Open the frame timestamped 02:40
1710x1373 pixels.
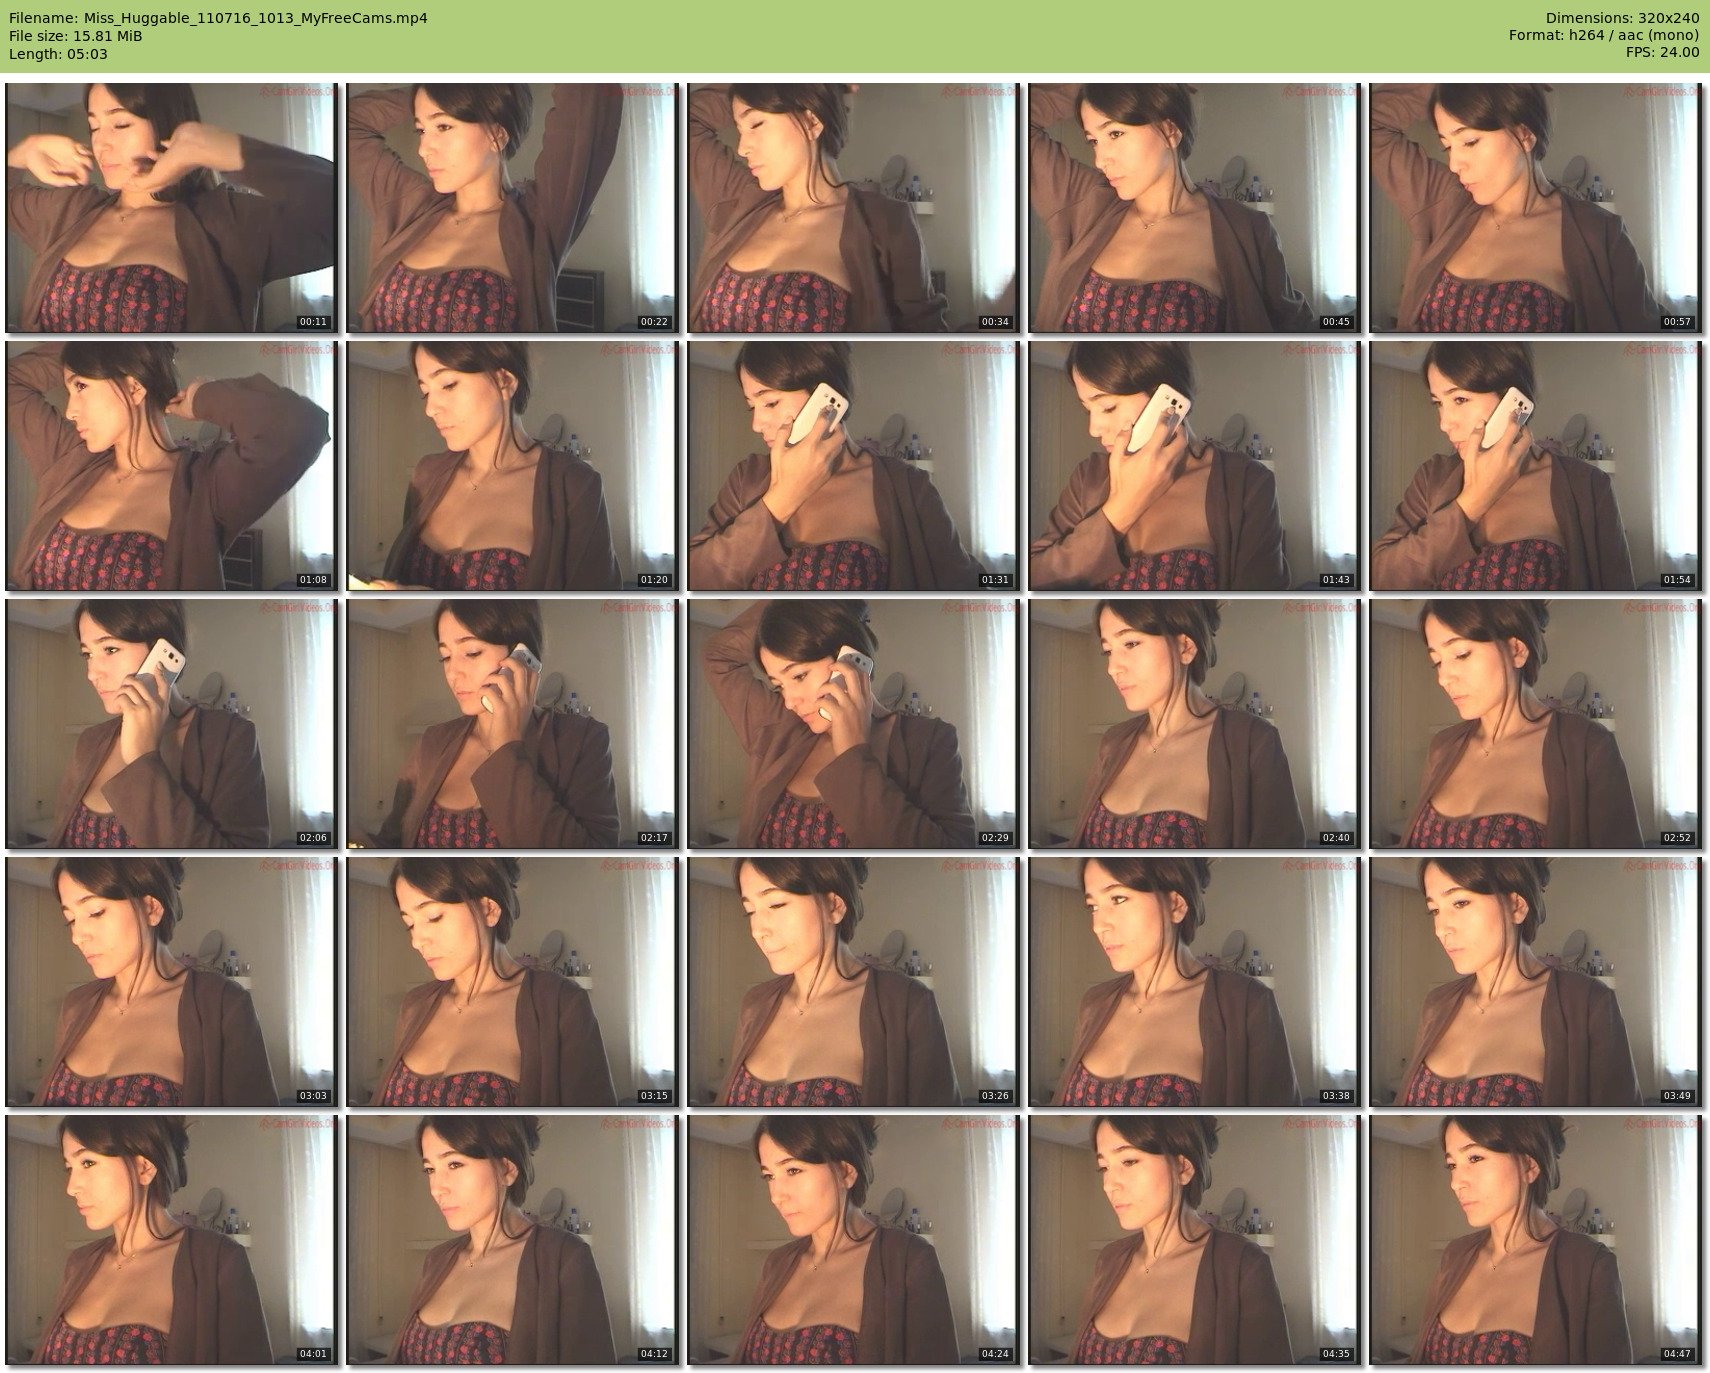(1194, 724)
